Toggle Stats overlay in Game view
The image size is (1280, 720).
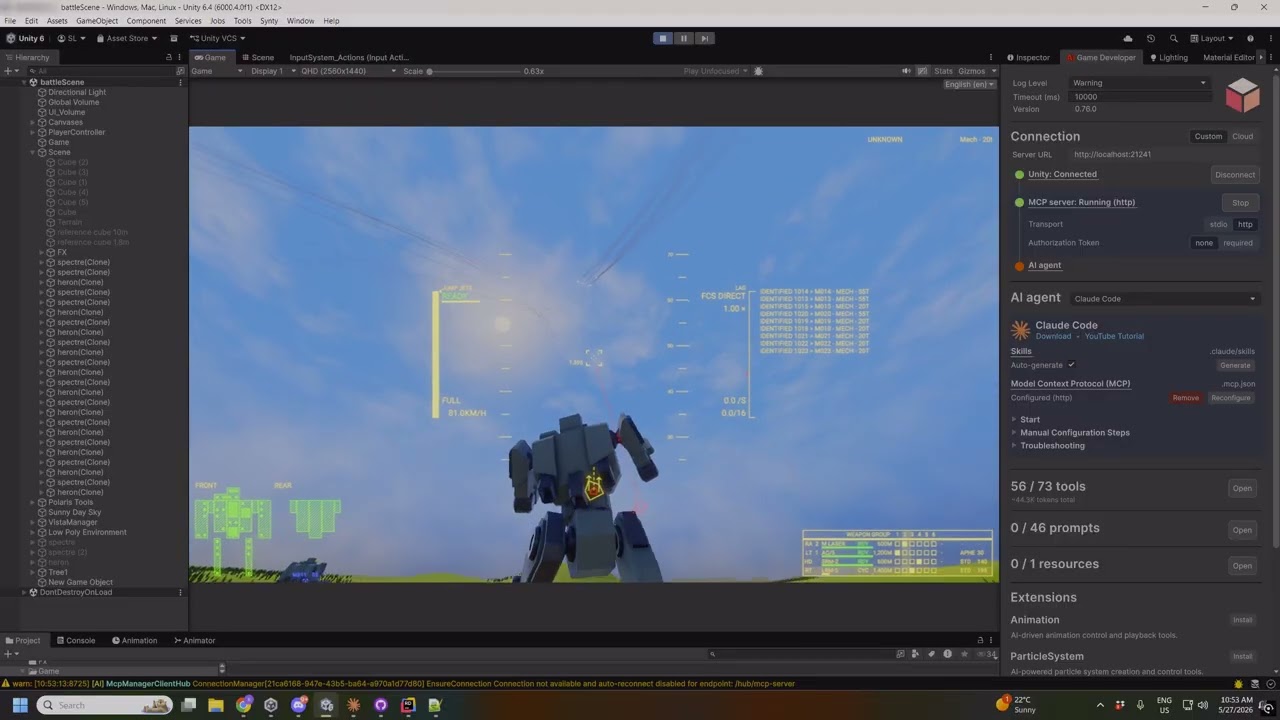click(943, 71)
